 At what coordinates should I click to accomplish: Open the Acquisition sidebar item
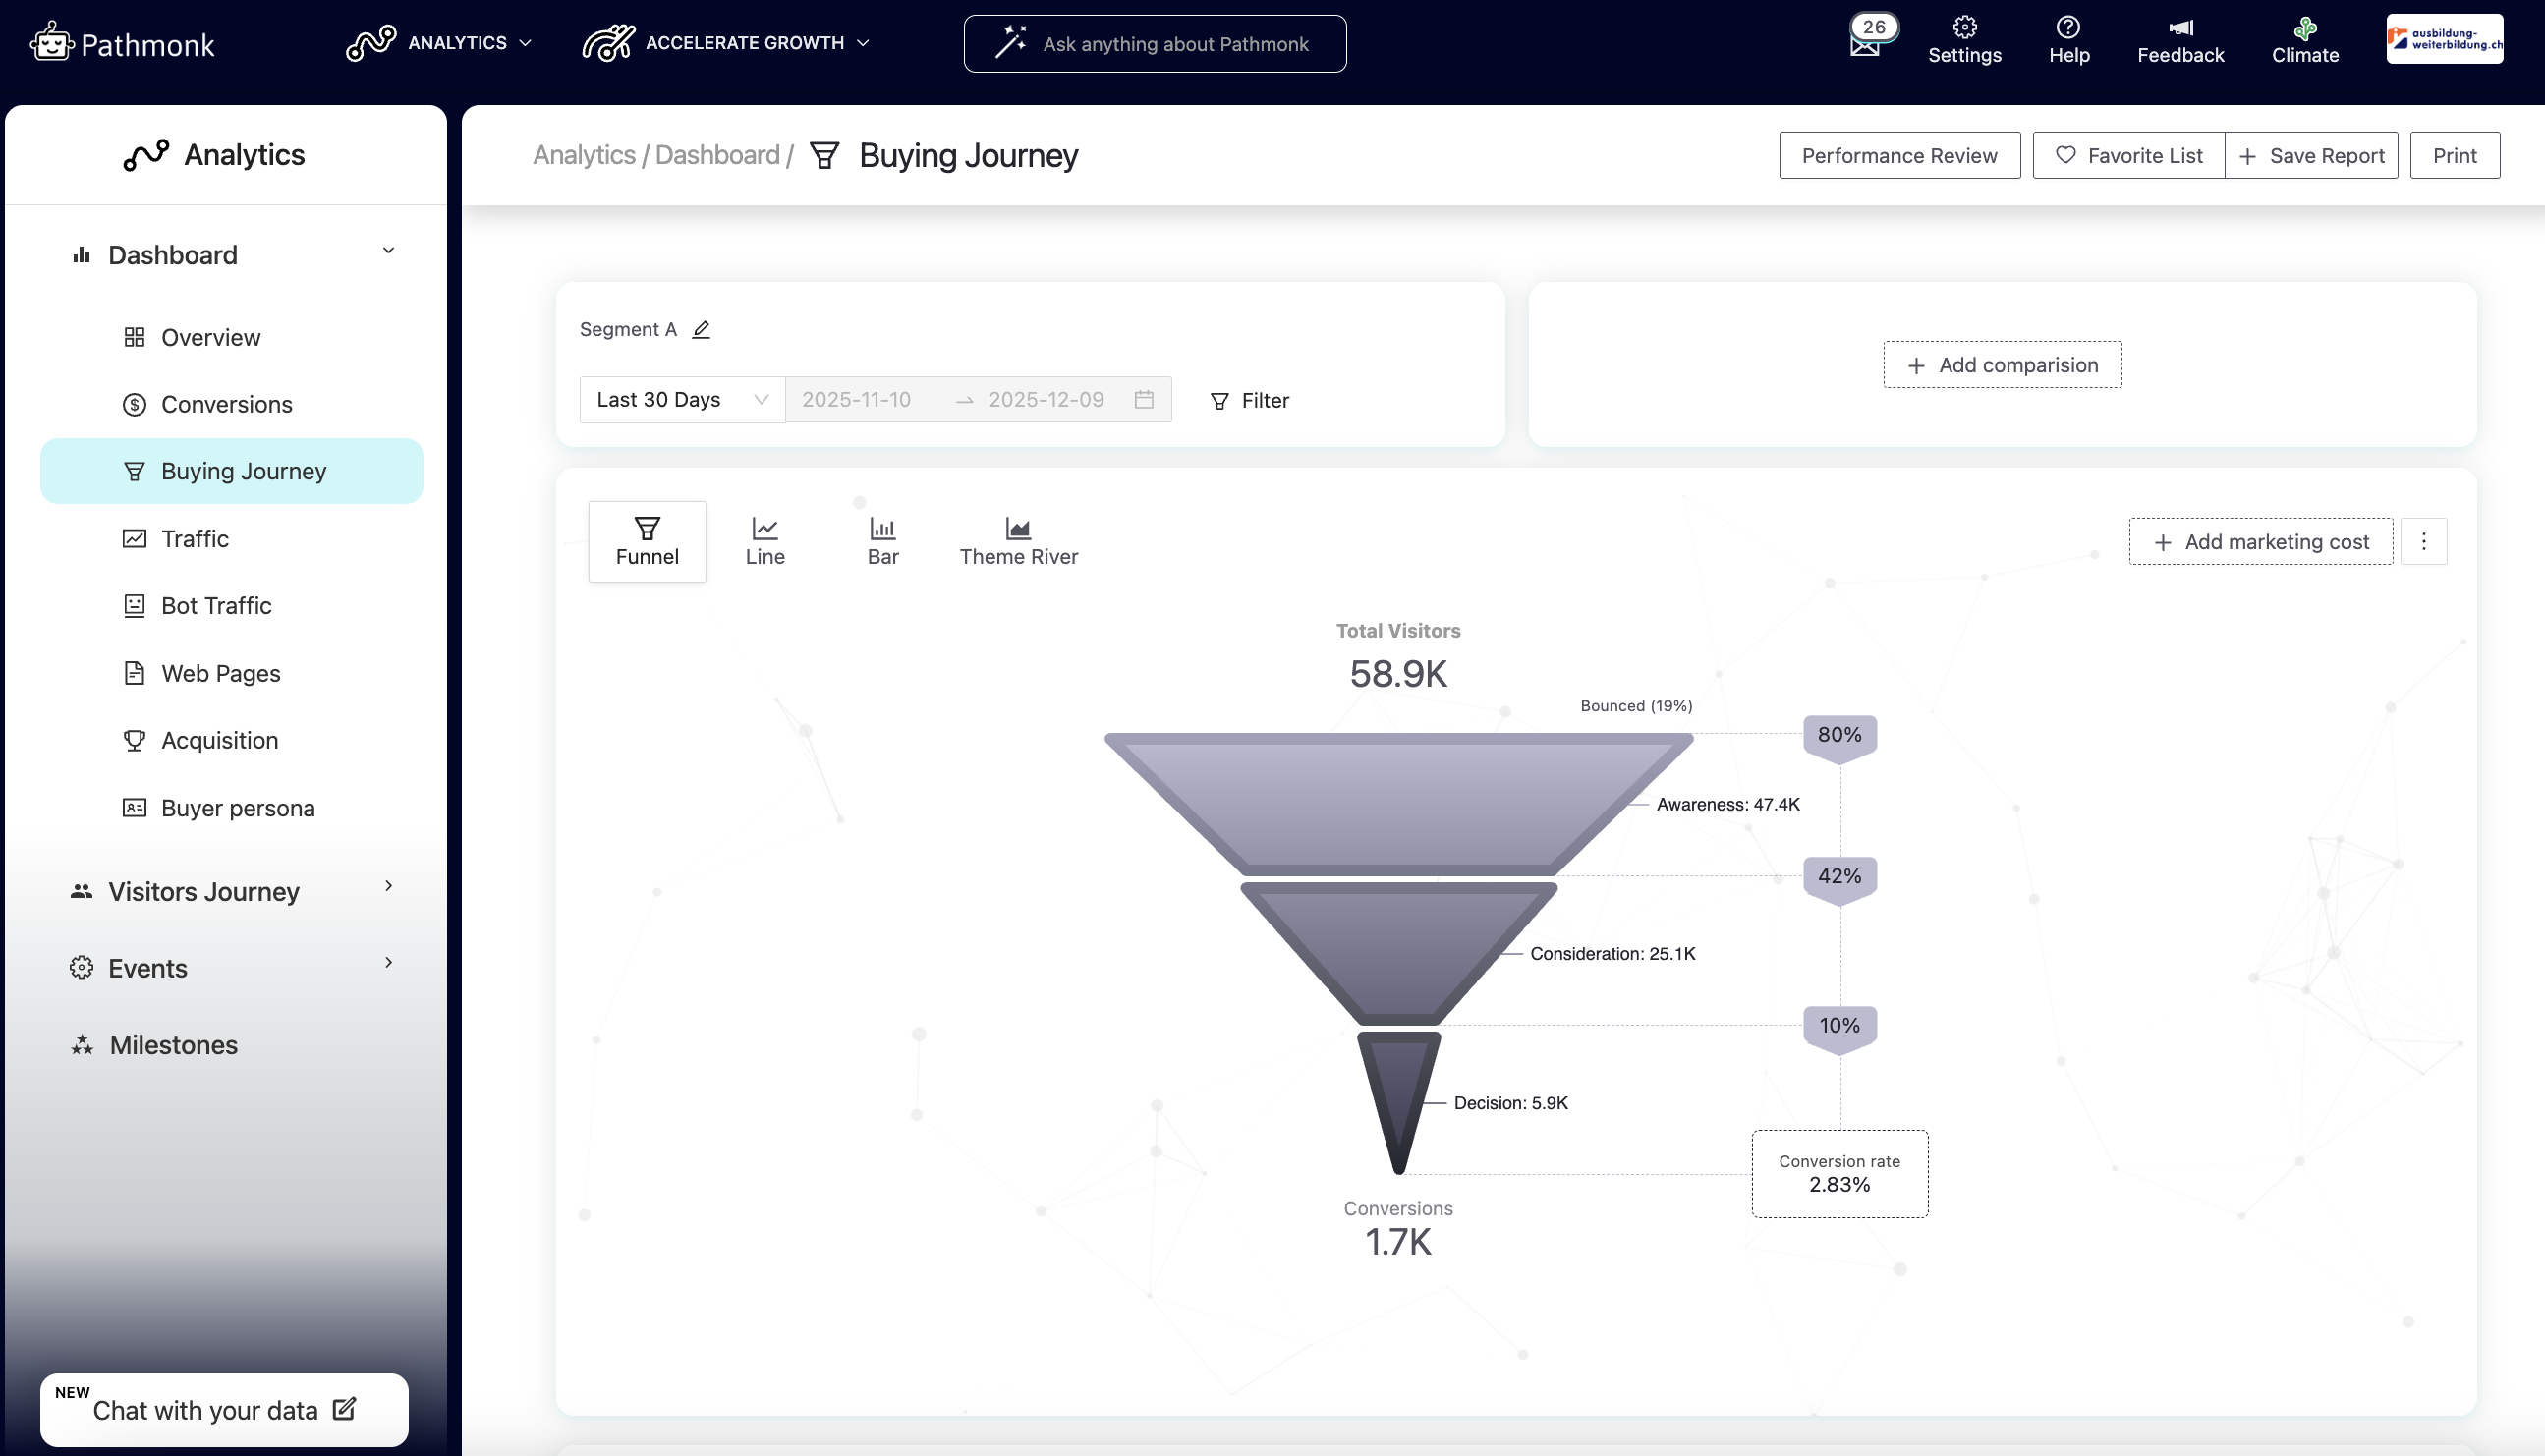(220, 740)
